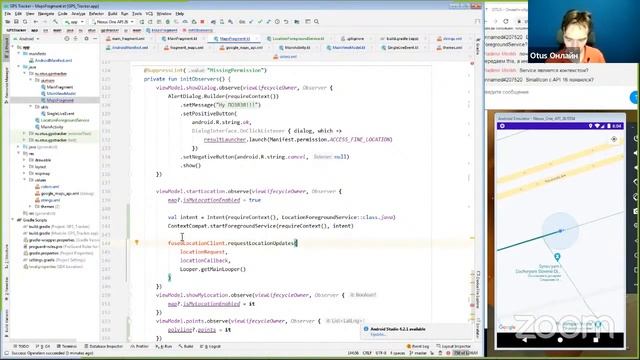The width and height of the screenshot is (640, 360).
Task: Open the VCS menu
Action: click(x=149, y=14)
